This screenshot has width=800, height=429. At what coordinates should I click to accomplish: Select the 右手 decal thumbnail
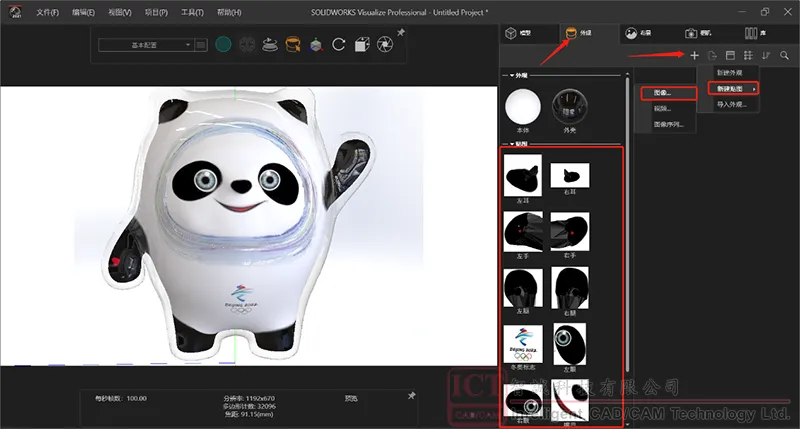(570, 232)
